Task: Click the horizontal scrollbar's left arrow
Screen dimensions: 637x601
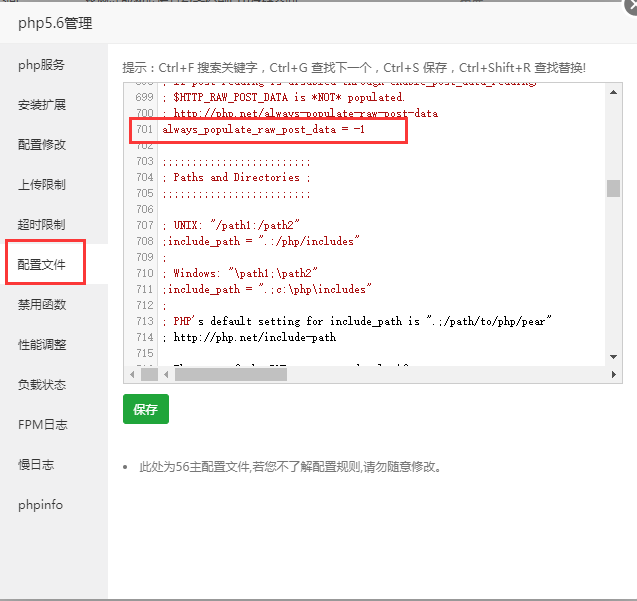Action: pyautogui.click(x=131, y=375)
